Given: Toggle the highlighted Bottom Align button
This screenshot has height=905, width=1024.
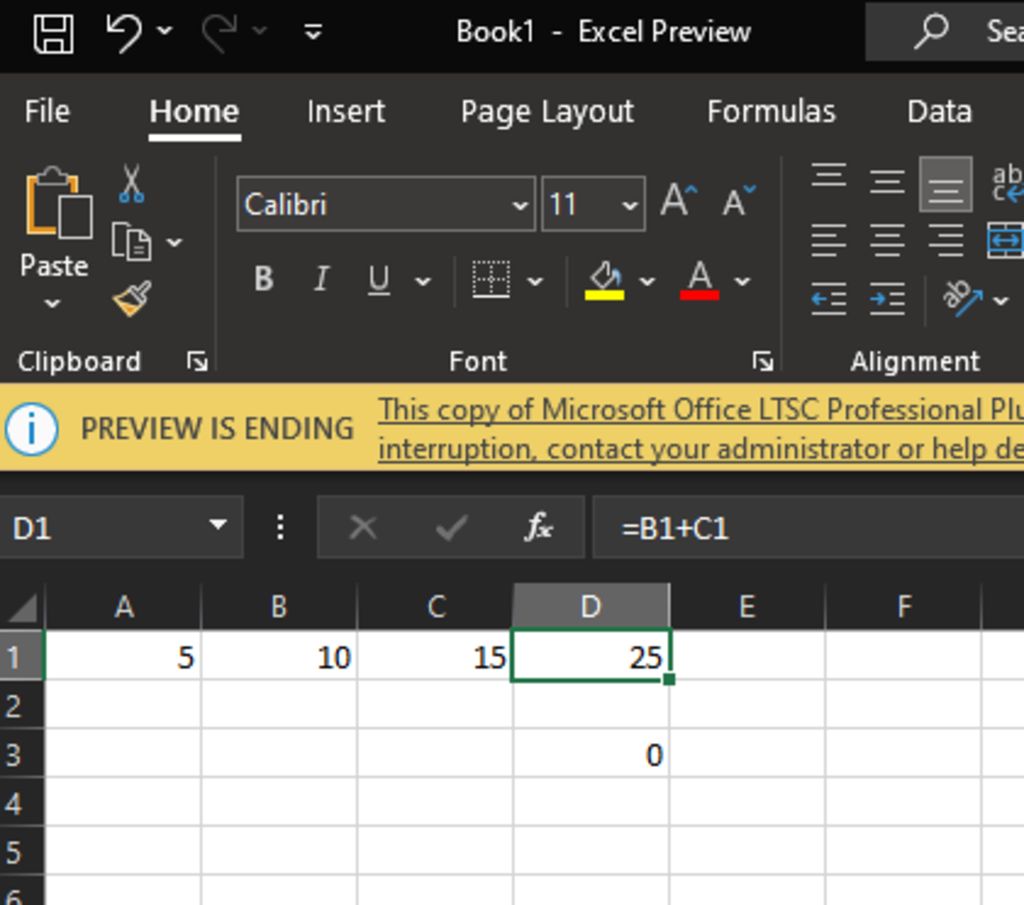Looking at the screenshot, I should pyautogui.click(x=945, y=184).
